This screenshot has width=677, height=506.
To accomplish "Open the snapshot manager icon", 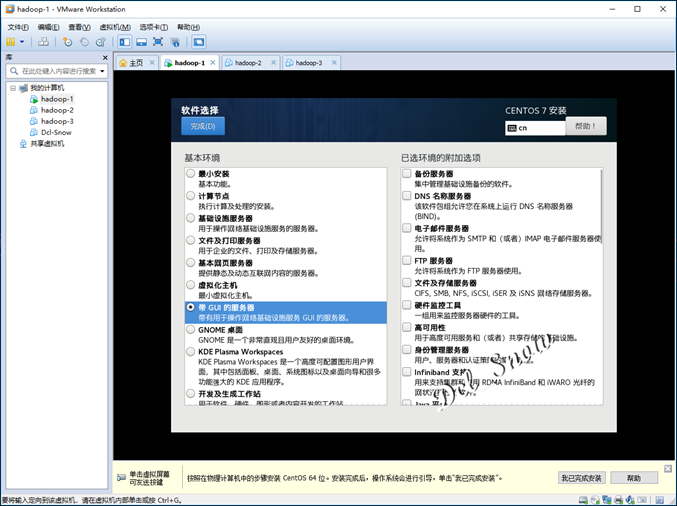I will pyautogui.click(x=101, y=42).
